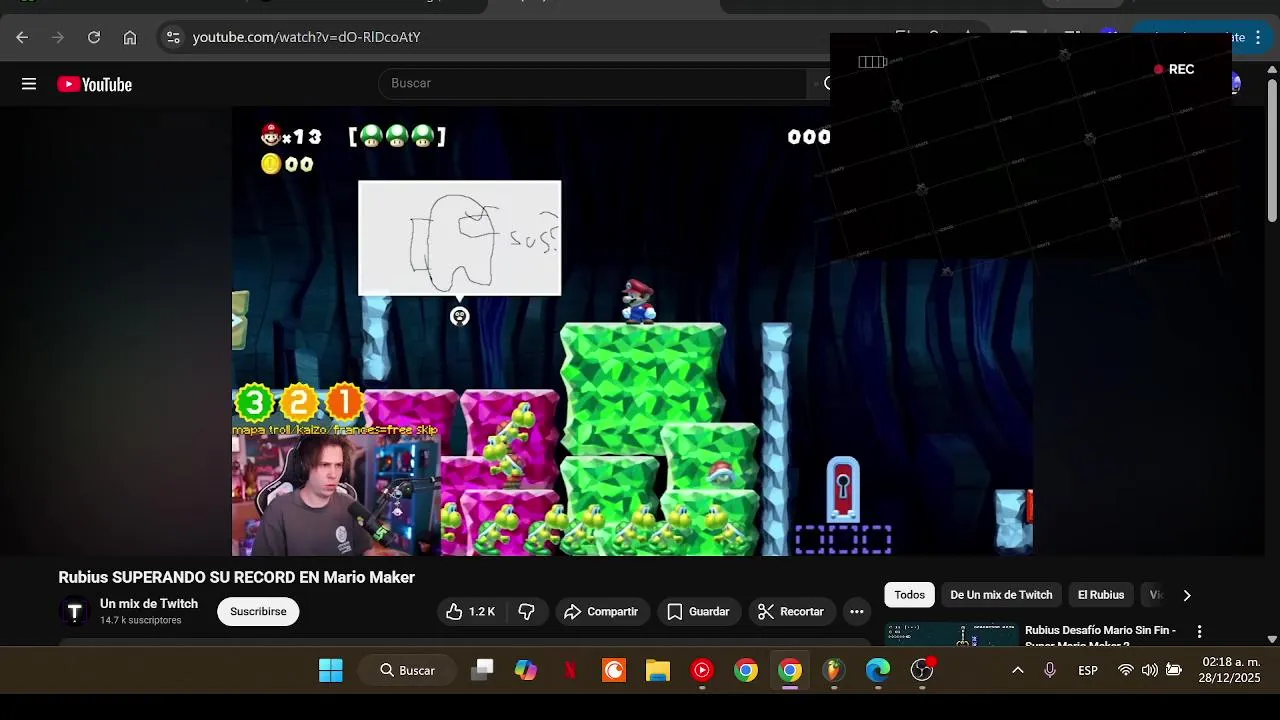Switch input language via ESP indicator
The height and width of the screenshot is (720, 1280).
1088,671
